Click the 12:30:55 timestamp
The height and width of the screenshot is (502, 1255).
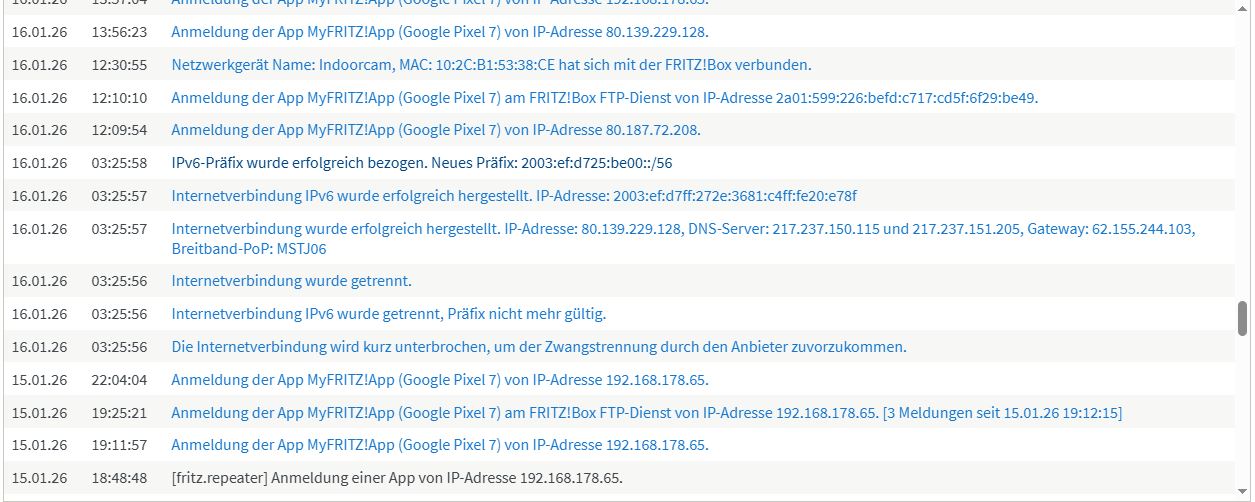click(119, 65)
